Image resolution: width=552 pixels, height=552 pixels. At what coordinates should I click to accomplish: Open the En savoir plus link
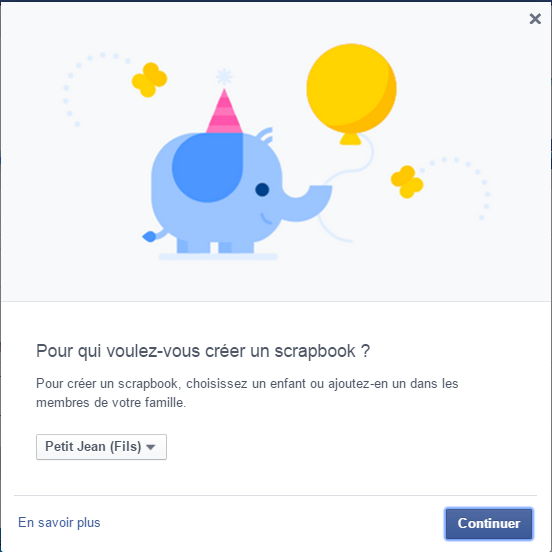[x=59, y=522]
